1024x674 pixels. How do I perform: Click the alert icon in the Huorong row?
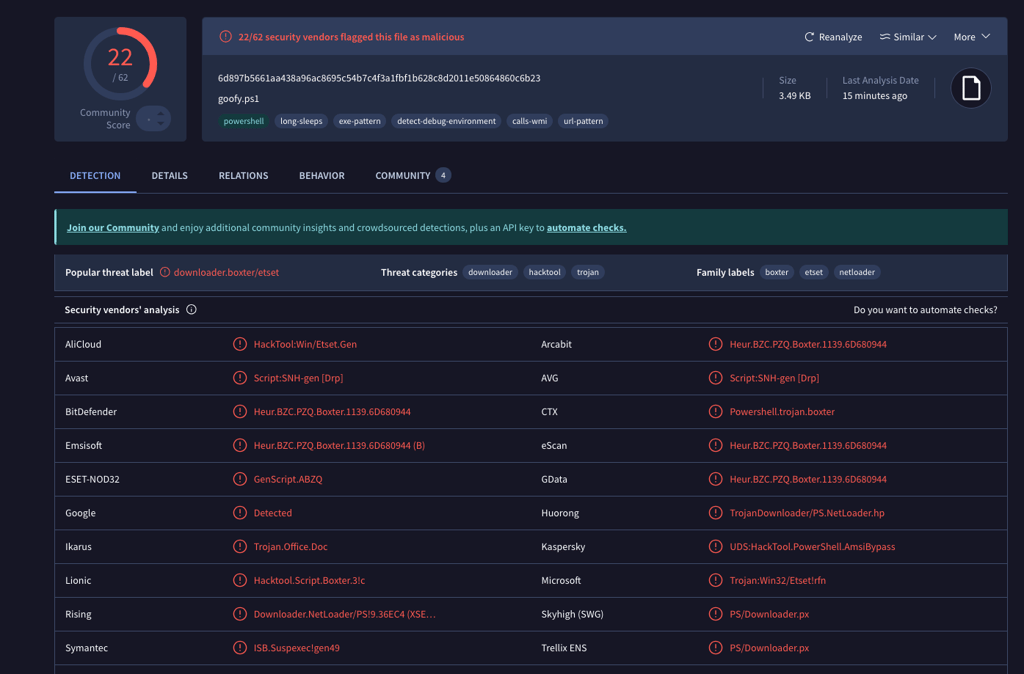715,513
